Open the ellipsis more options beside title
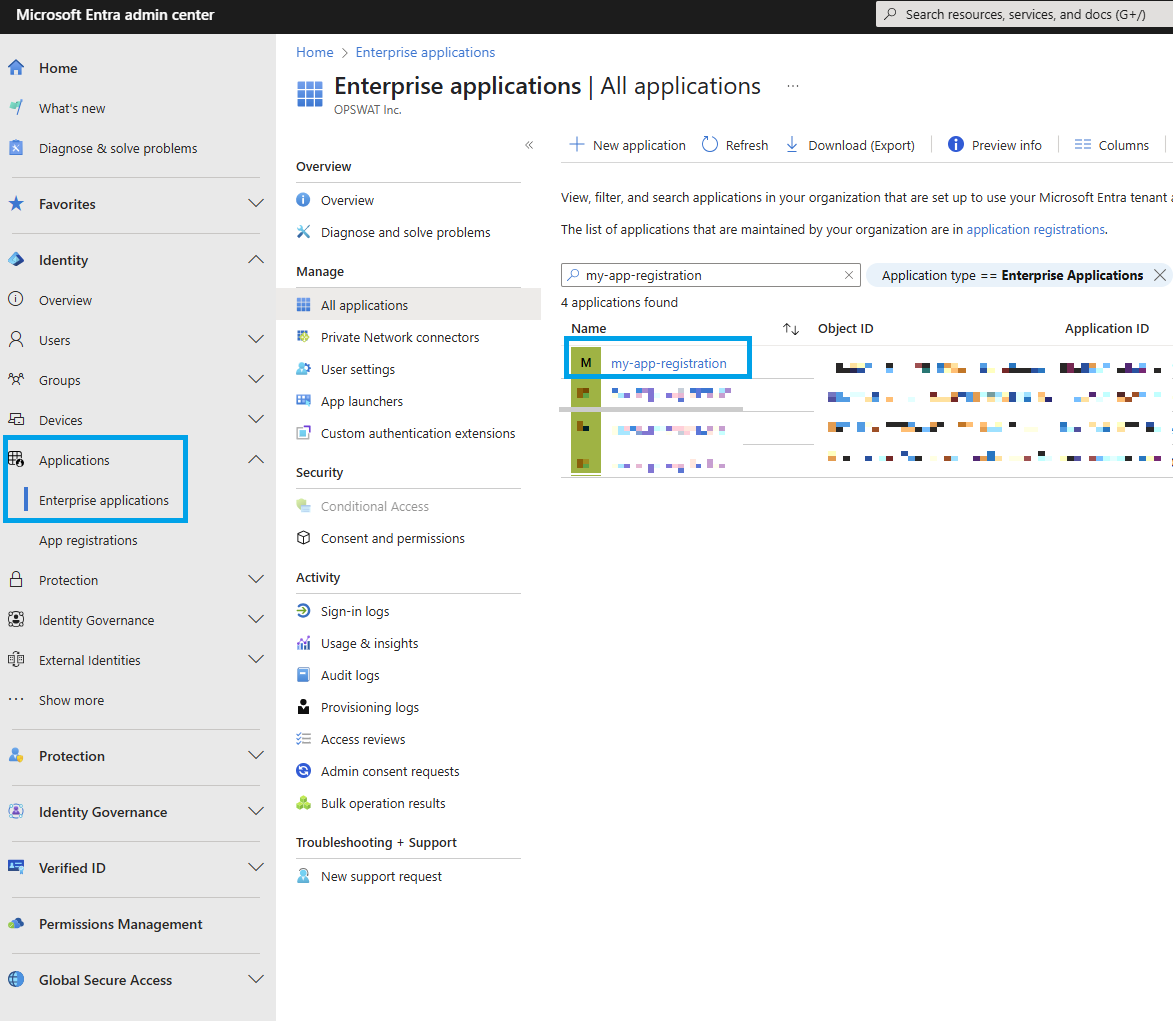This screenshot has height=1021, width=1173. pos(793,86)
